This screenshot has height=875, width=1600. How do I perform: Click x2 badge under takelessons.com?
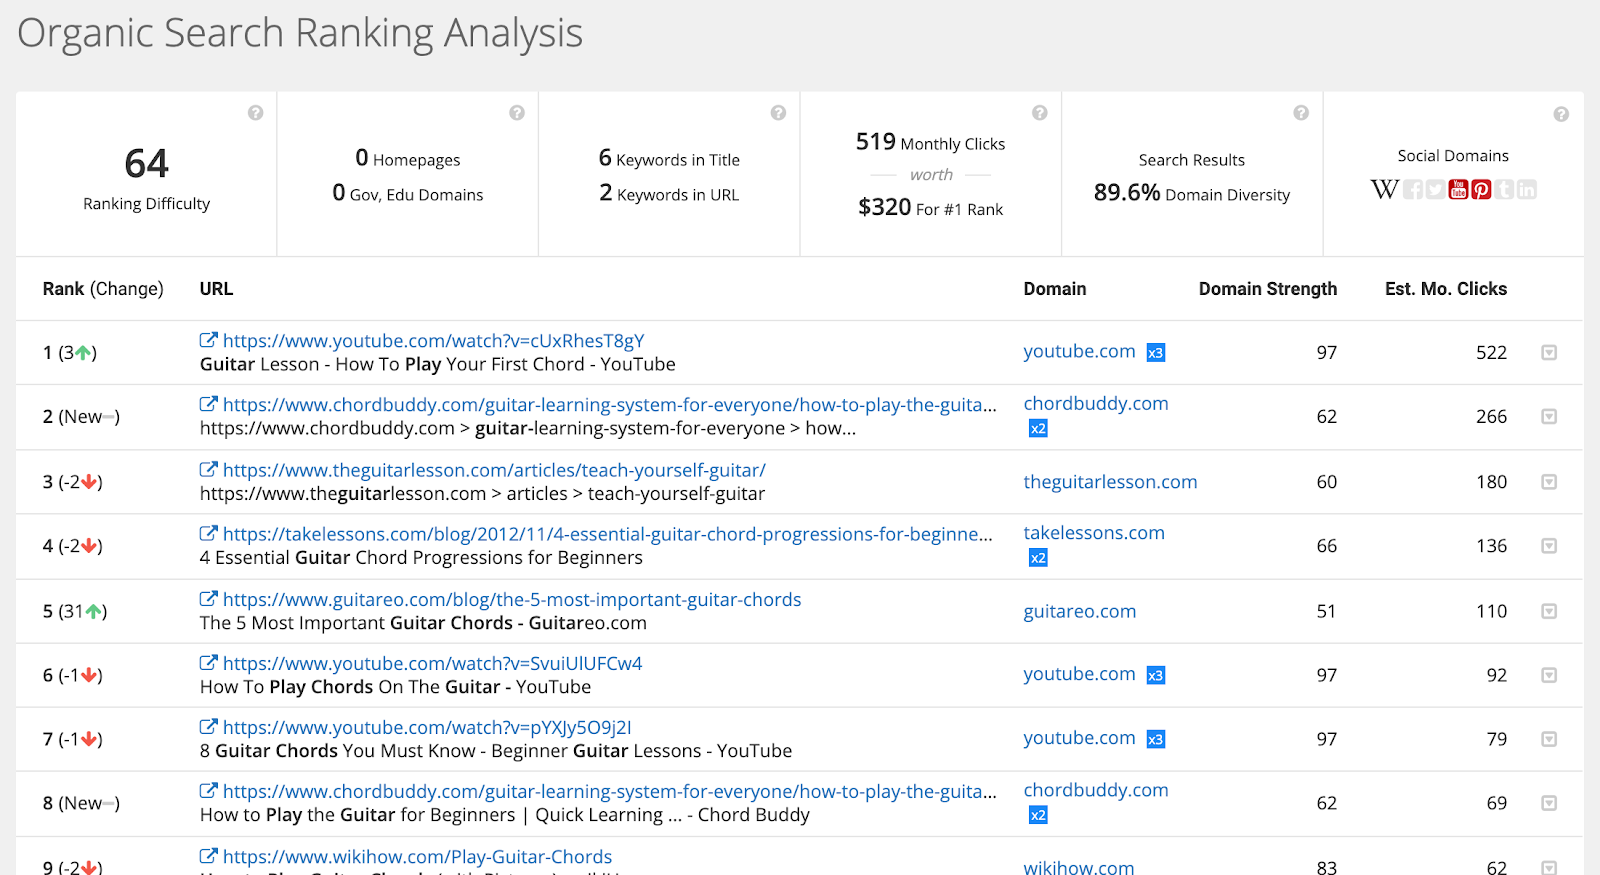pos(1038,558)
